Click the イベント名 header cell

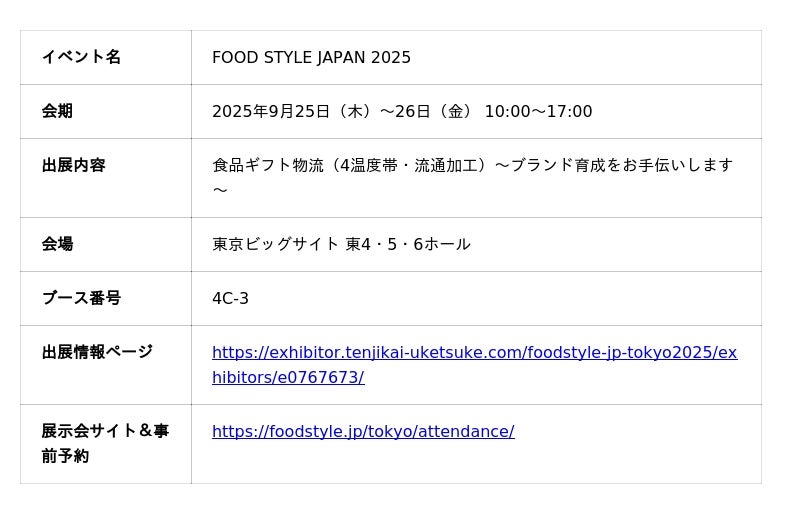point(81,57)
